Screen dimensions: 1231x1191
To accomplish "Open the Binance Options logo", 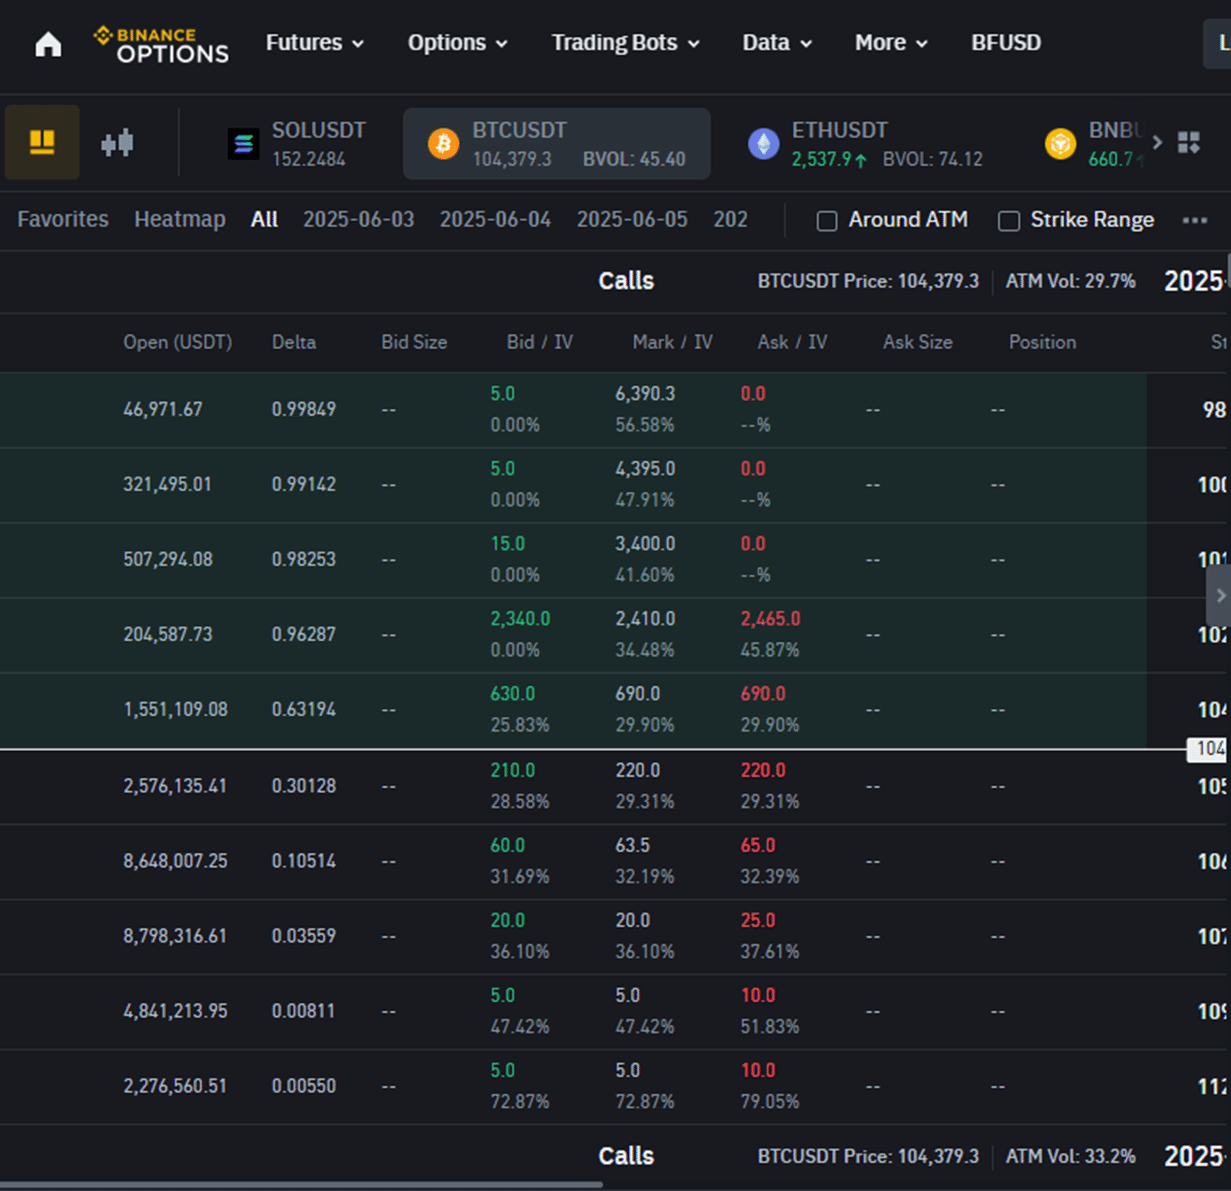I will (161, 45).
